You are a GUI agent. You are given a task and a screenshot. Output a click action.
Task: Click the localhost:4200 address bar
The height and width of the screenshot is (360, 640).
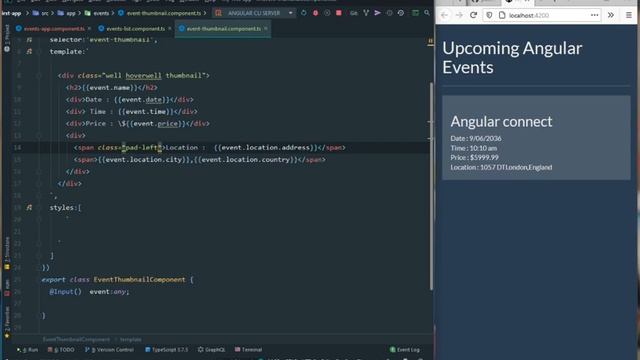(542, 15)
